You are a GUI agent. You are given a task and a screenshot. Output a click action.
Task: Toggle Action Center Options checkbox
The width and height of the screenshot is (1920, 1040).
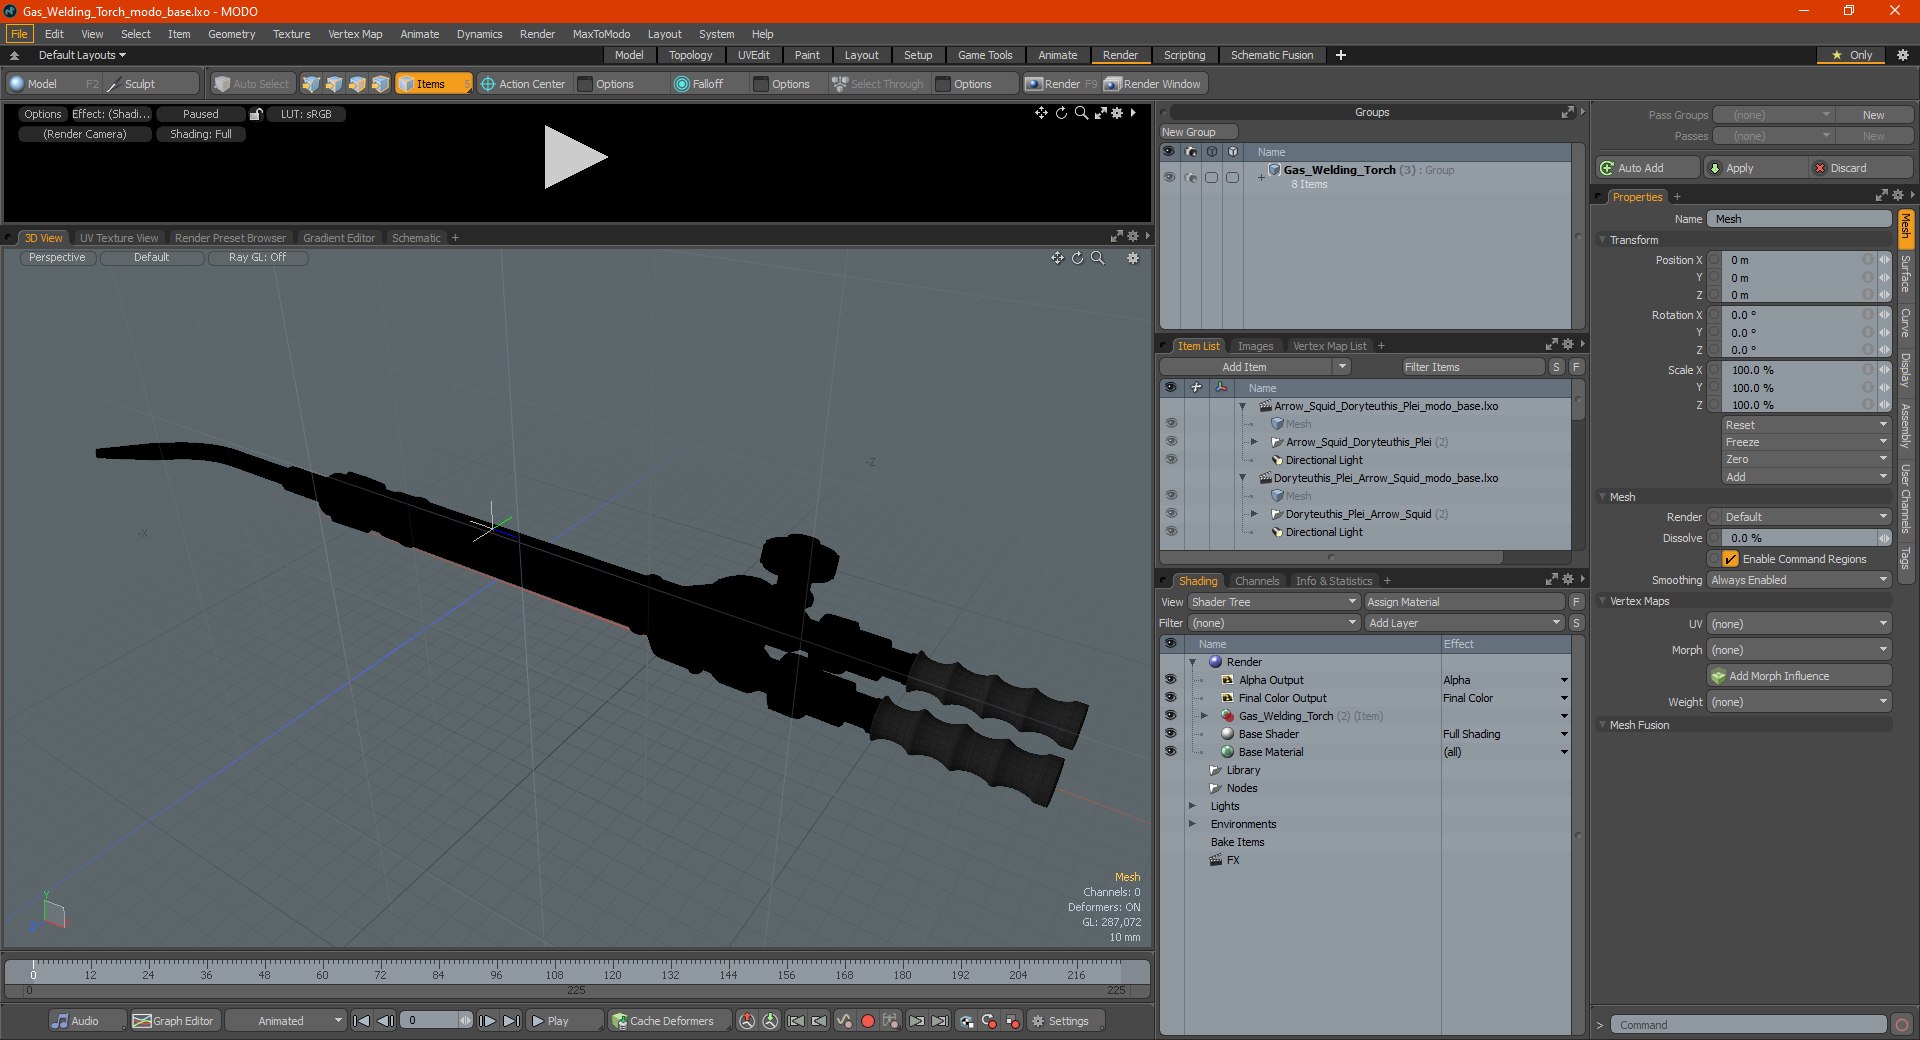click(x=586, y=84)
